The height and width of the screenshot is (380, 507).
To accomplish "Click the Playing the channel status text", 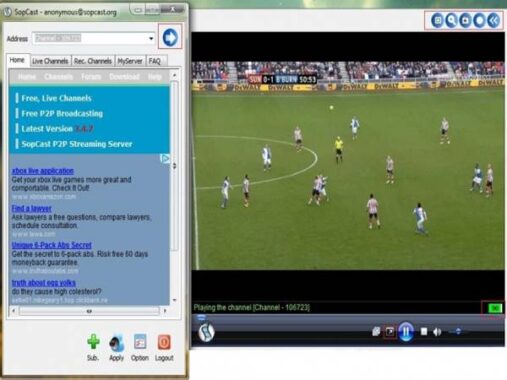I will click(252, 308).
